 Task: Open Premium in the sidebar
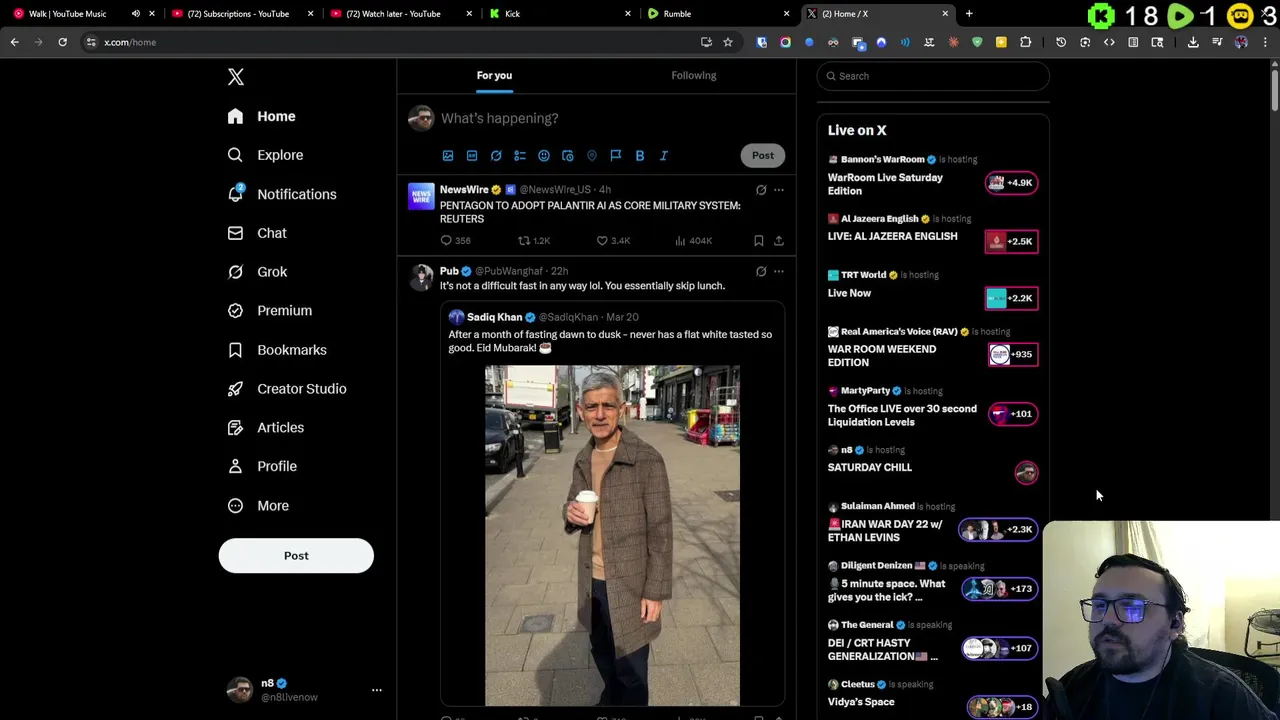pyautogui.click(x=270, y=311)
